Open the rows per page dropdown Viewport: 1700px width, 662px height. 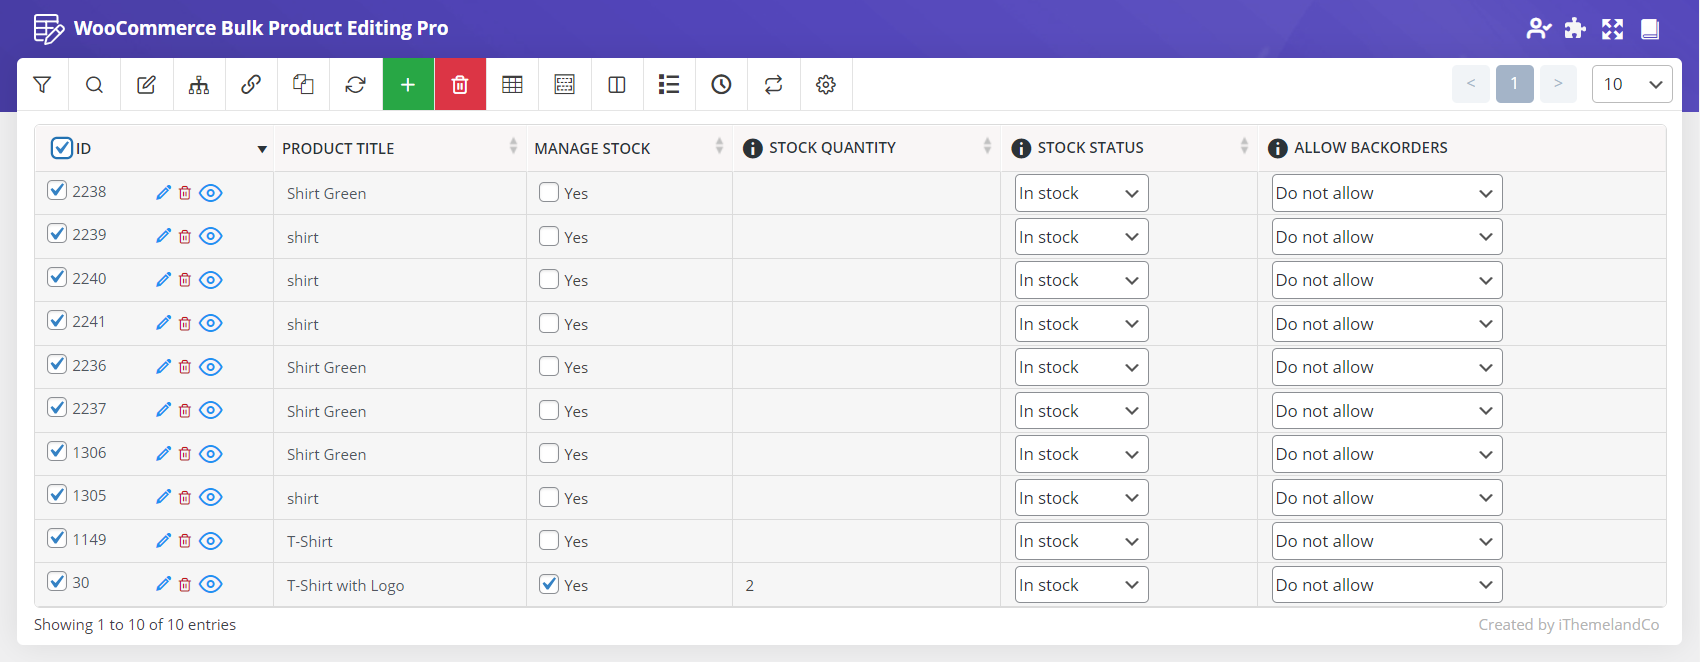1631,84
